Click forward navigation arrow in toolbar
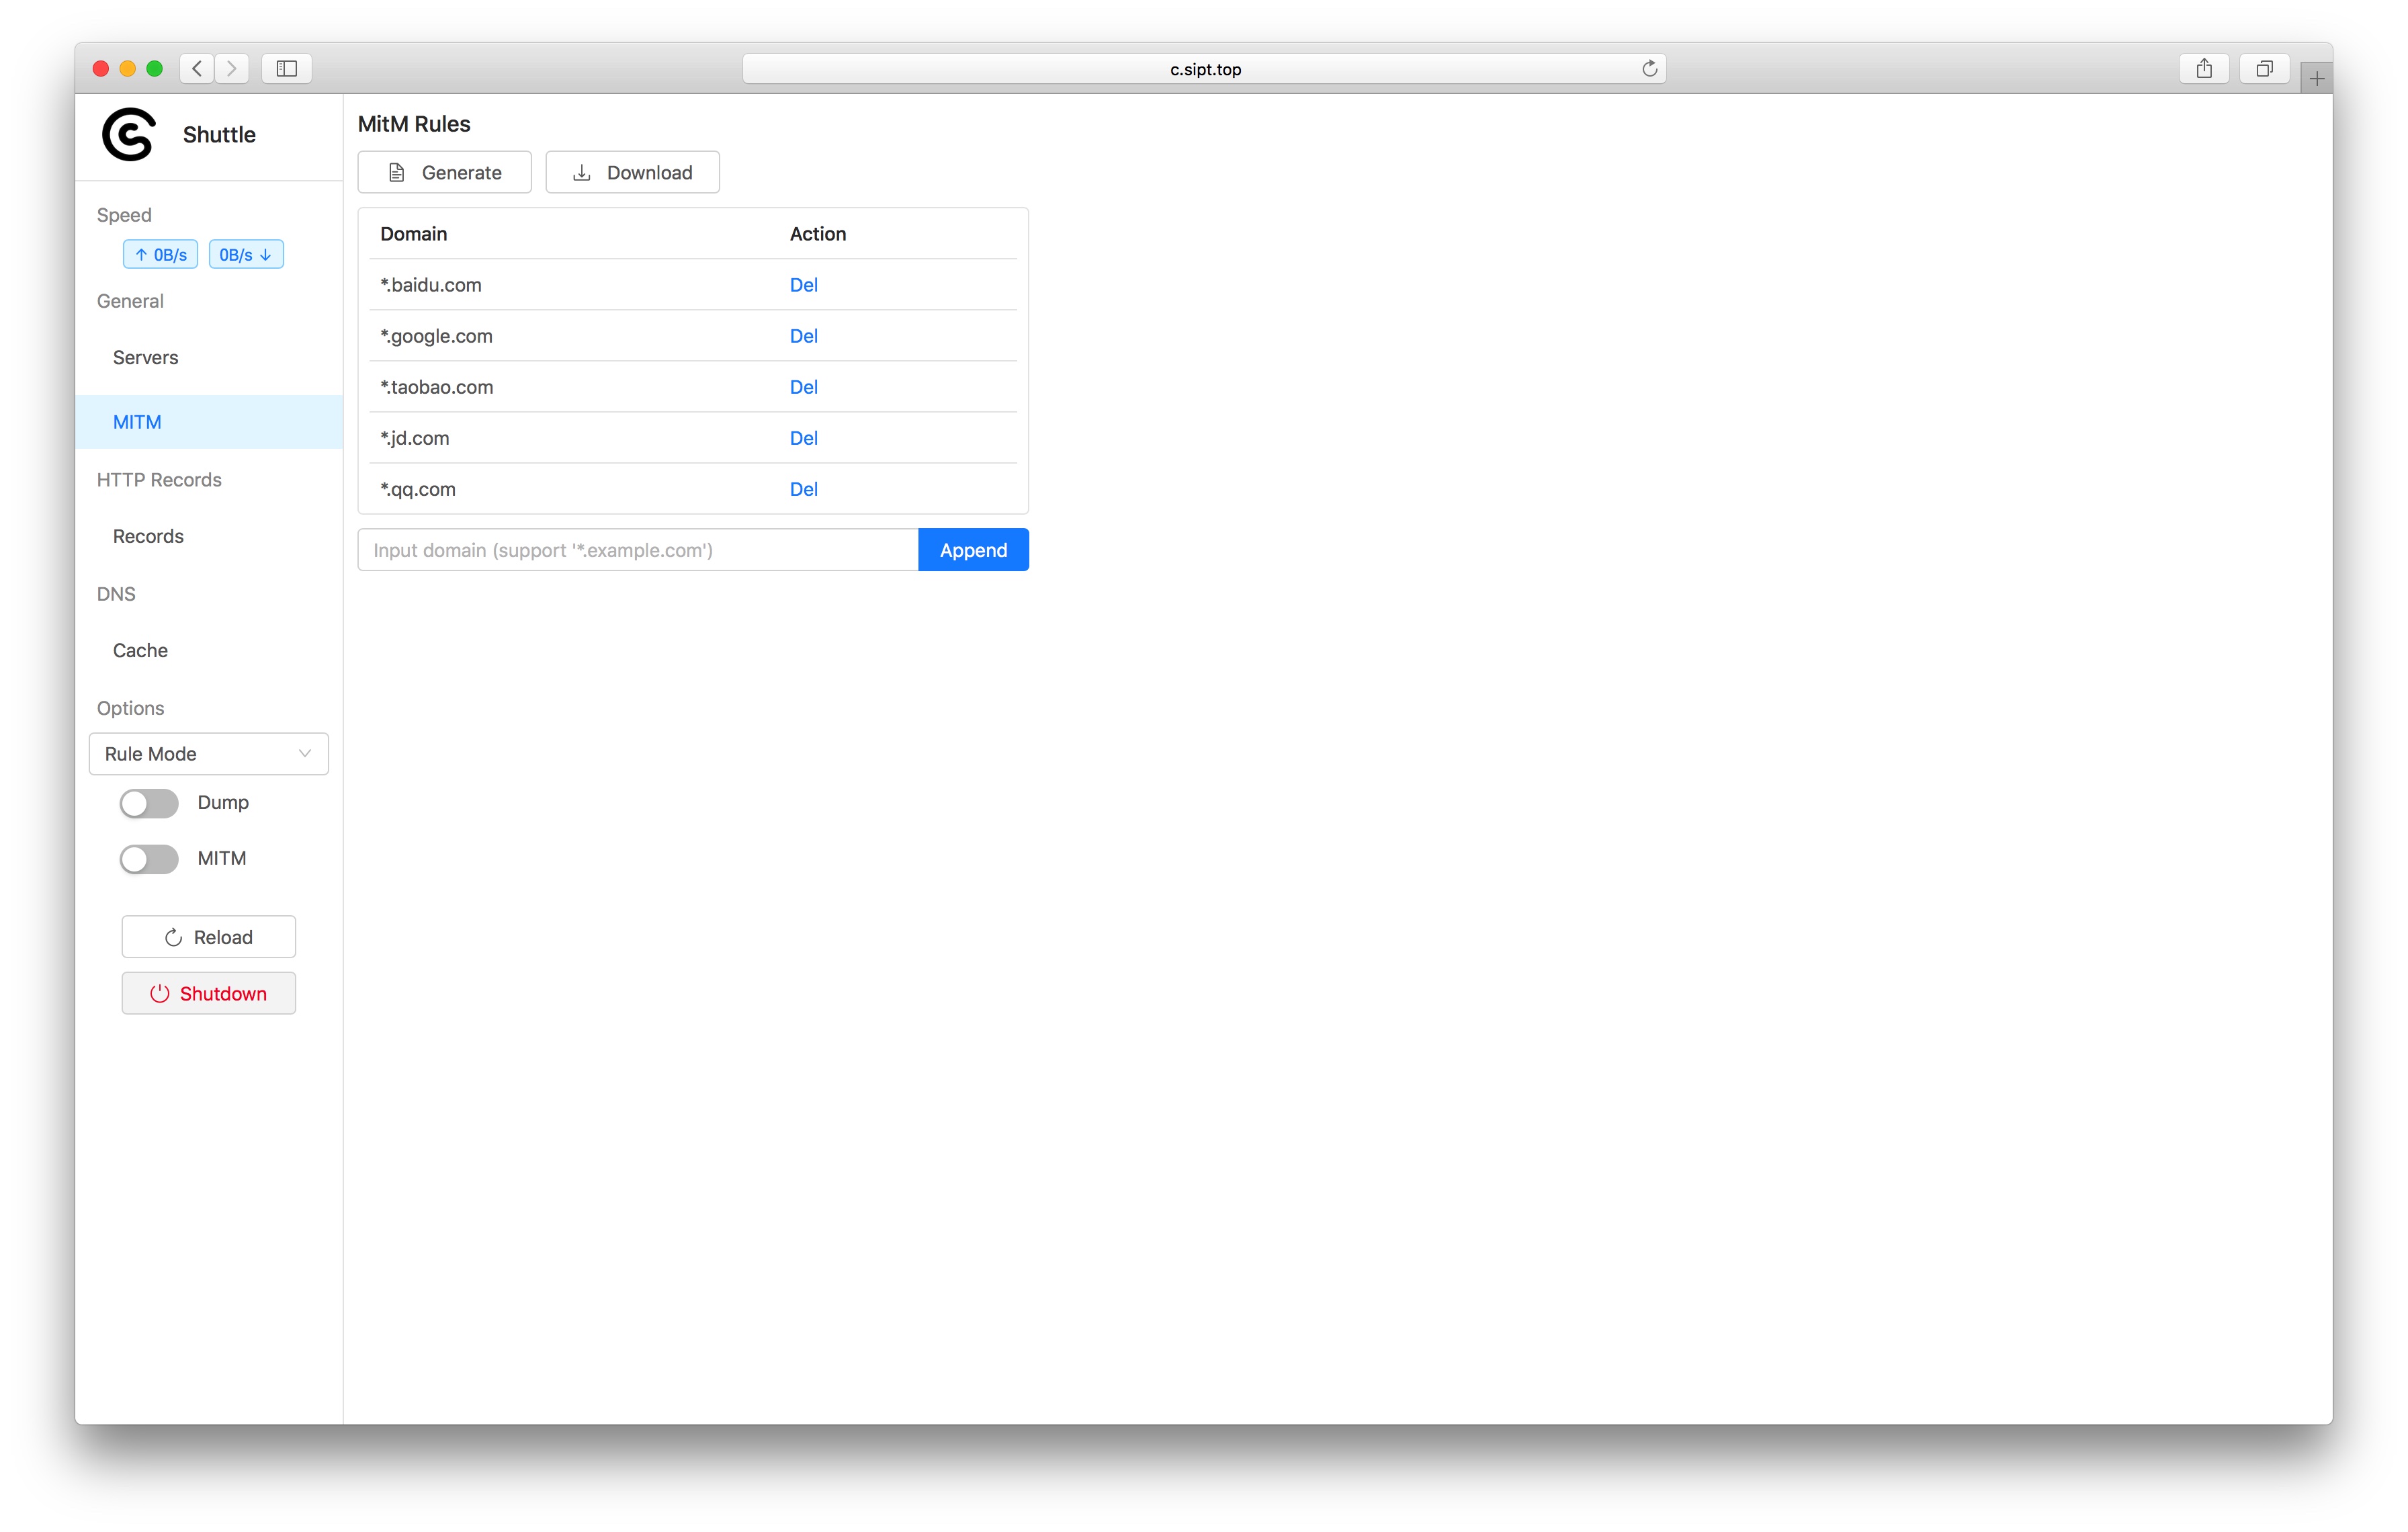 [x=233, y=67]
